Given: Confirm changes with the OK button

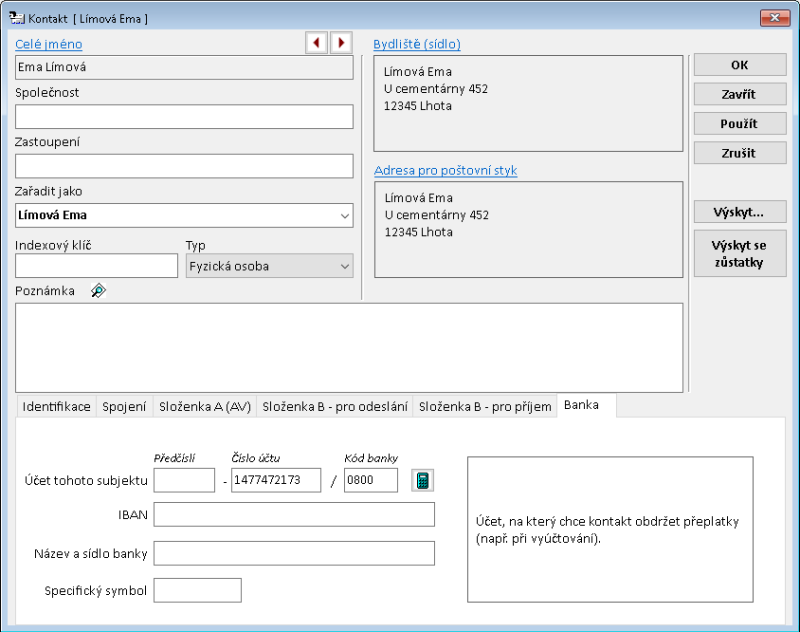Looking at the screenshot, I should pyautogui.click(x=739, y=64).
